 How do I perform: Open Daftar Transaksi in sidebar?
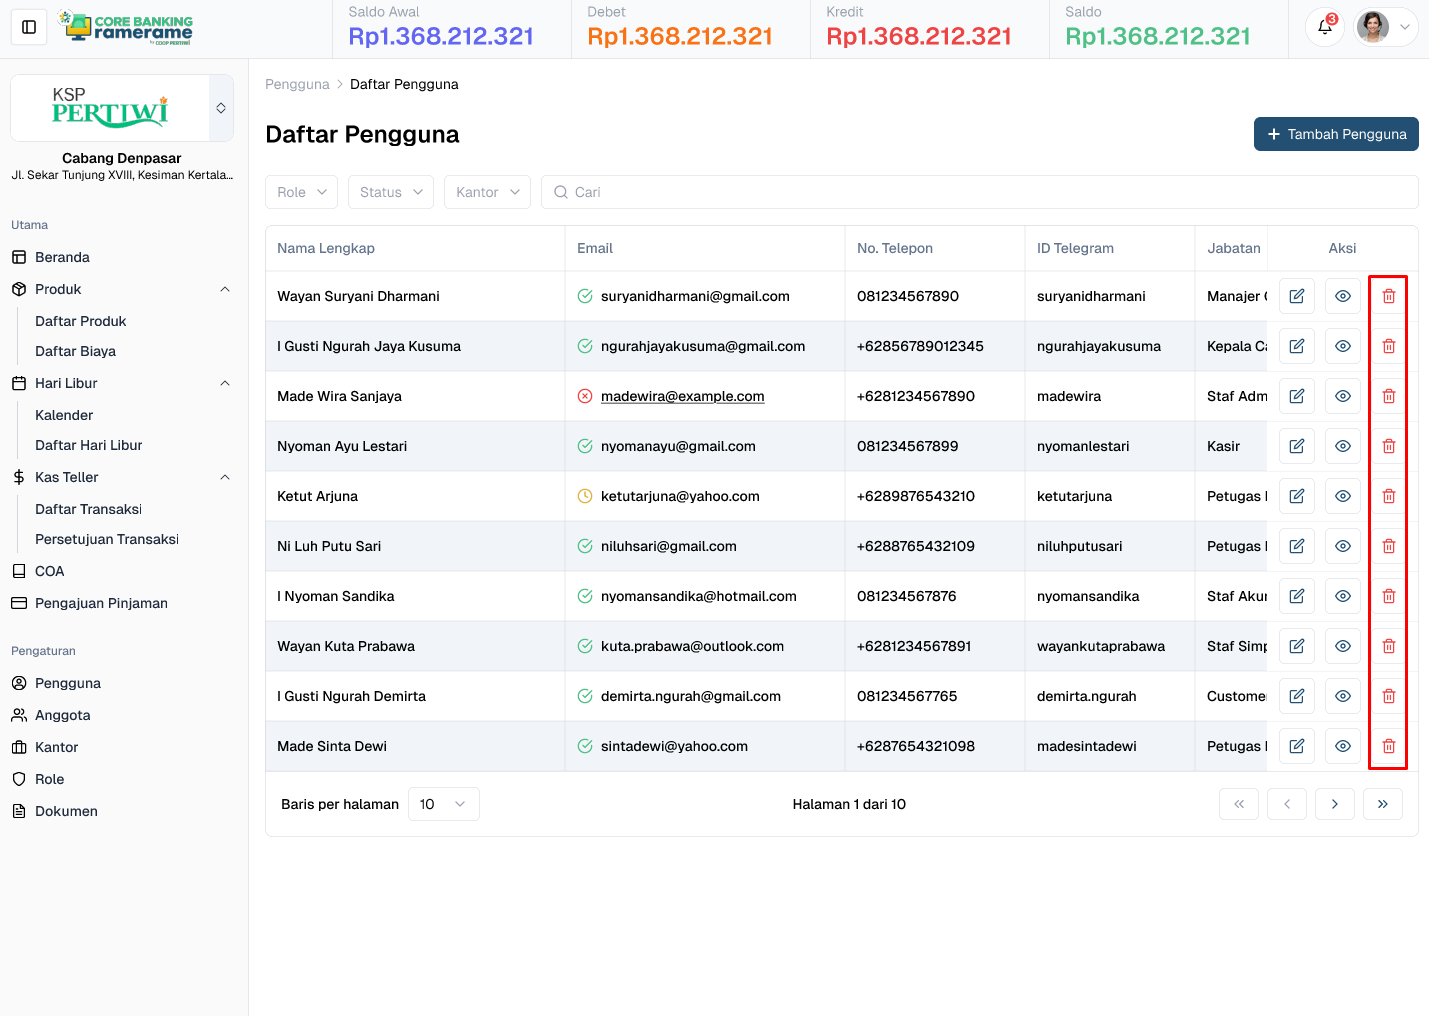tap(88, 509)
